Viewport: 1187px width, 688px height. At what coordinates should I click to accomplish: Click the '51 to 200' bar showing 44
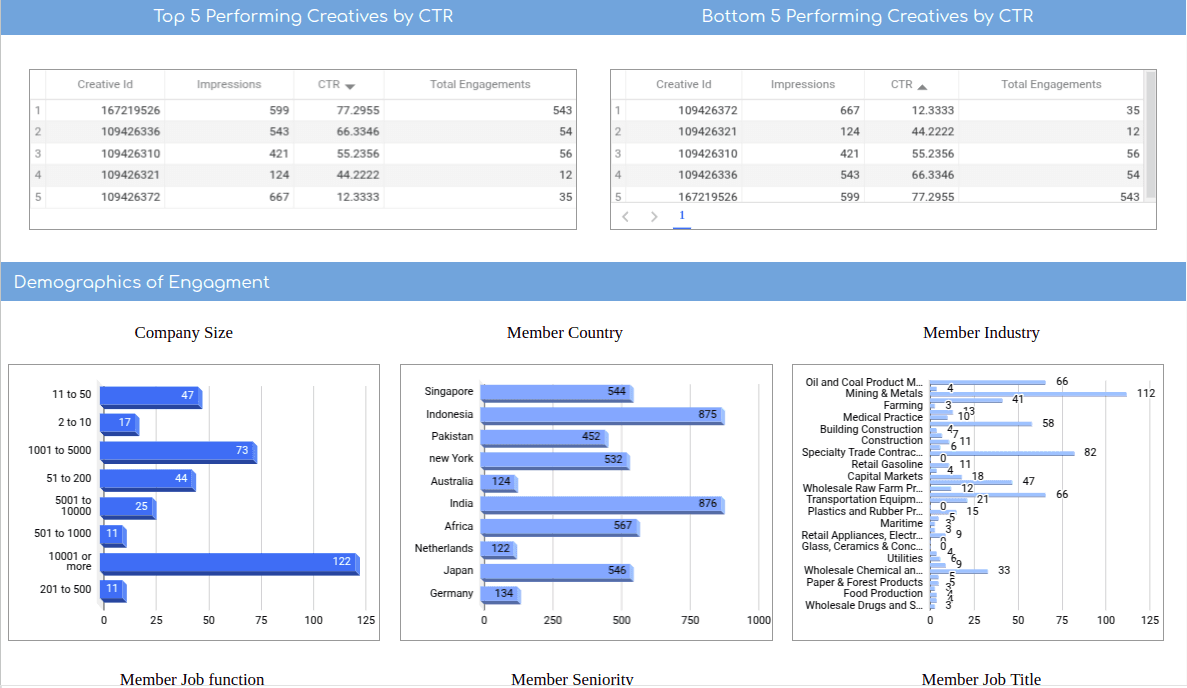click(x=148, y=481)
